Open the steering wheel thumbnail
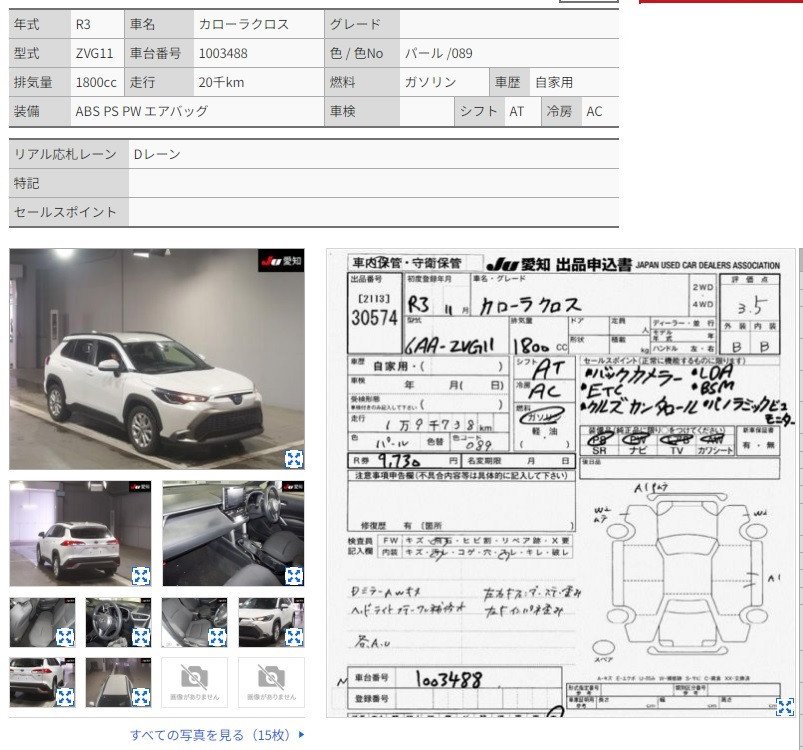The height and width of the screenshot is (750, 803). (118, 623)
